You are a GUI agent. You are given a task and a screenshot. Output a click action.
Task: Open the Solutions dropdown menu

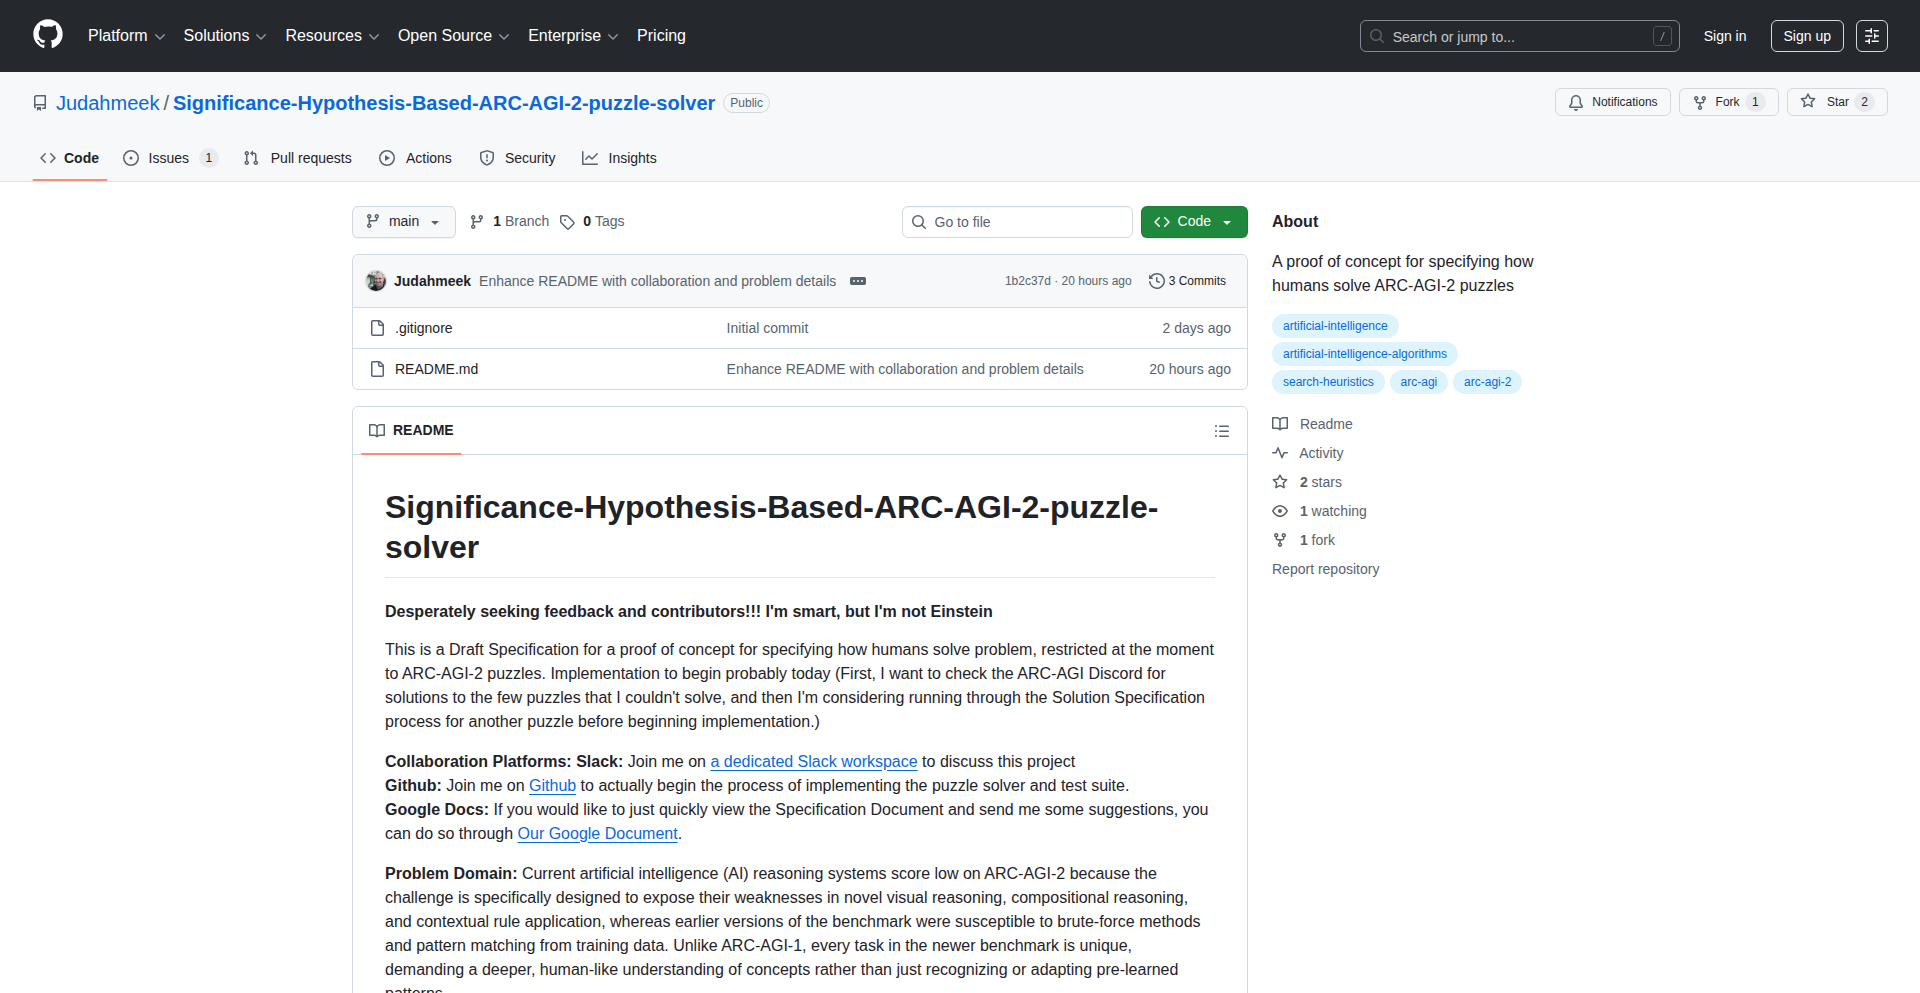pos(224,36)
